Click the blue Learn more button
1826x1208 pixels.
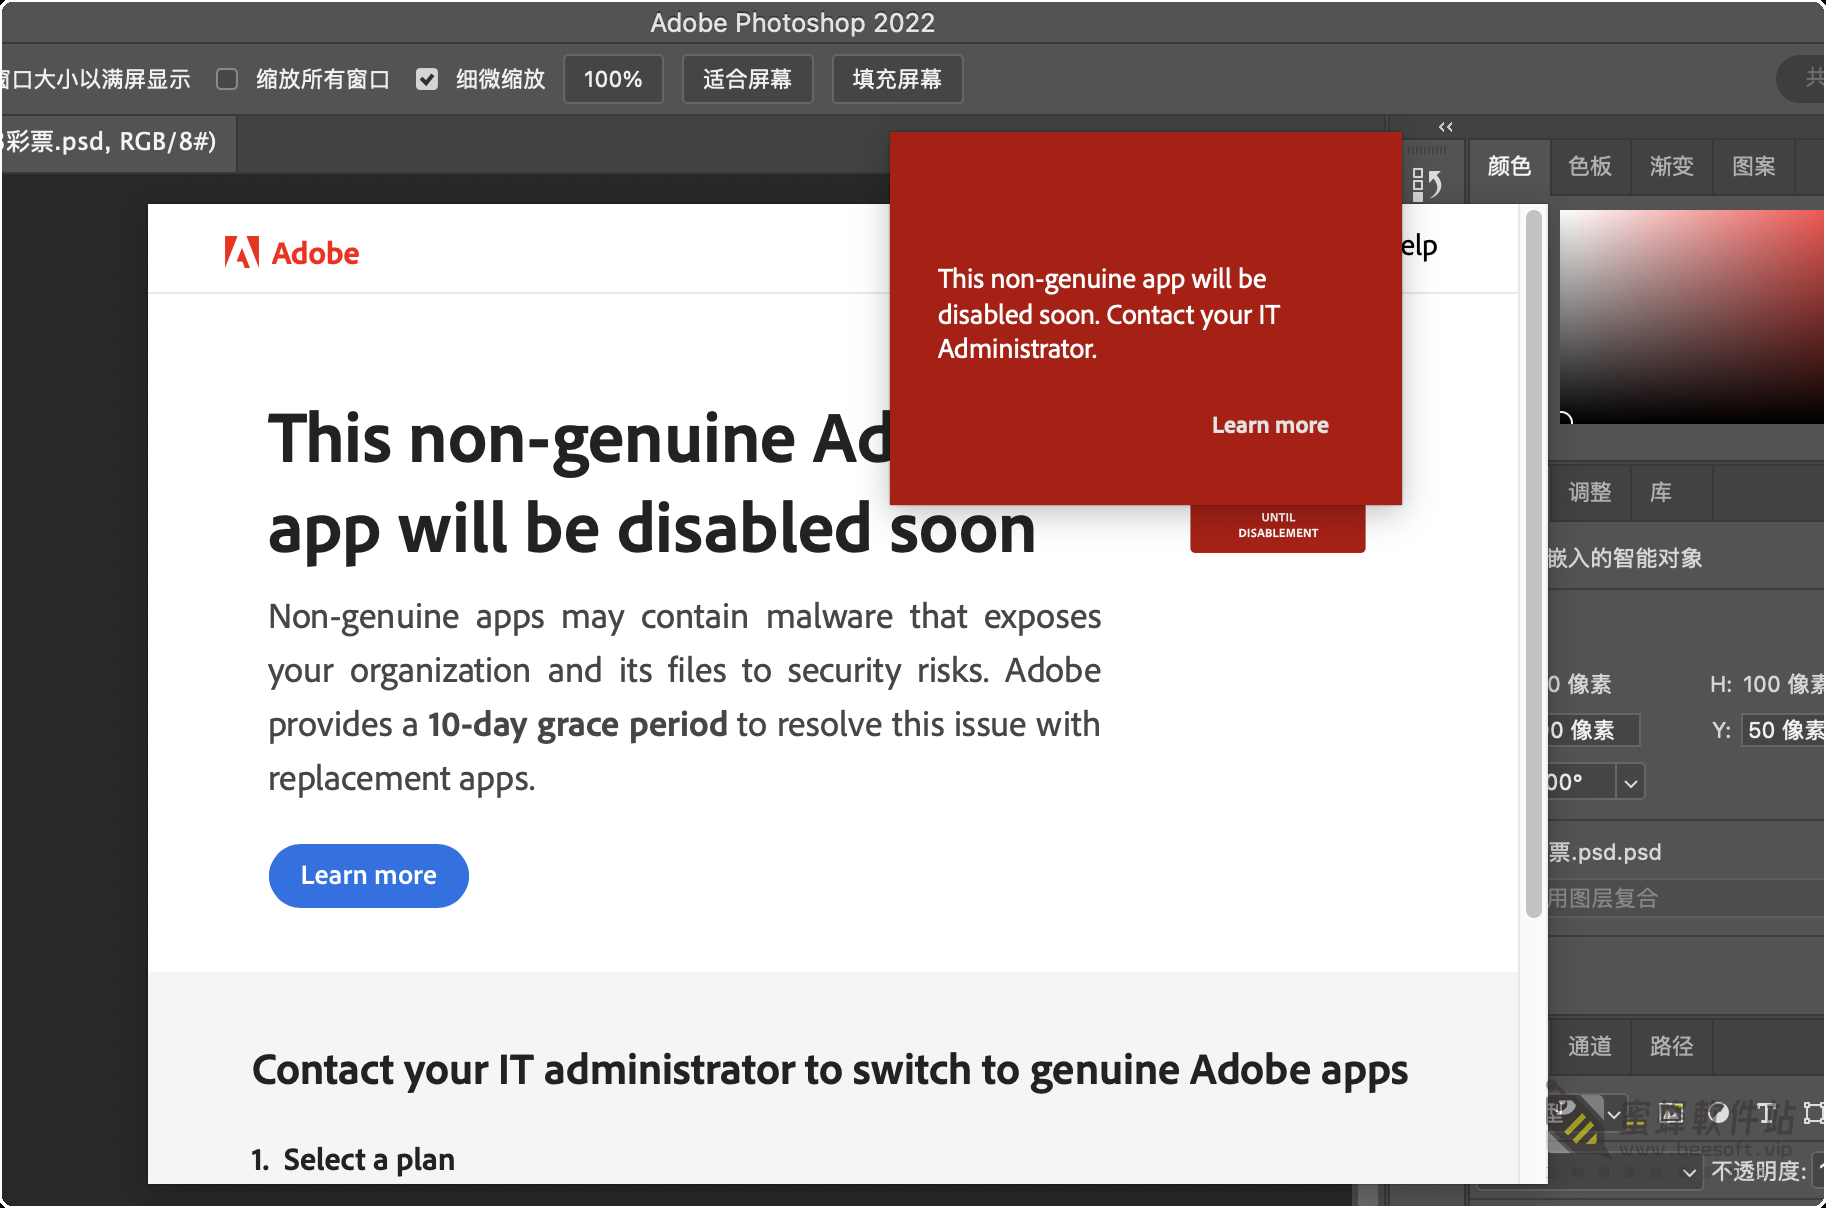368,876
